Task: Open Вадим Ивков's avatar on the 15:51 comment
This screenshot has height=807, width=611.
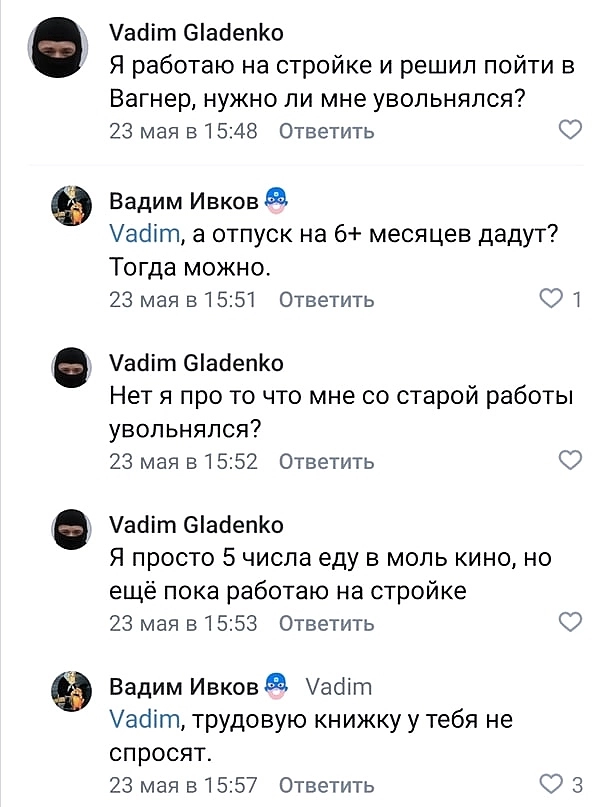Action: coord(72,206)
